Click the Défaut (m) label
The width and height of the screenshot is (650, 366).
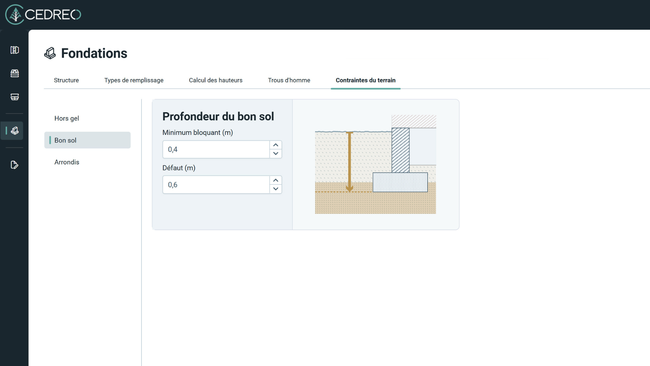click(x=179, y=168)
